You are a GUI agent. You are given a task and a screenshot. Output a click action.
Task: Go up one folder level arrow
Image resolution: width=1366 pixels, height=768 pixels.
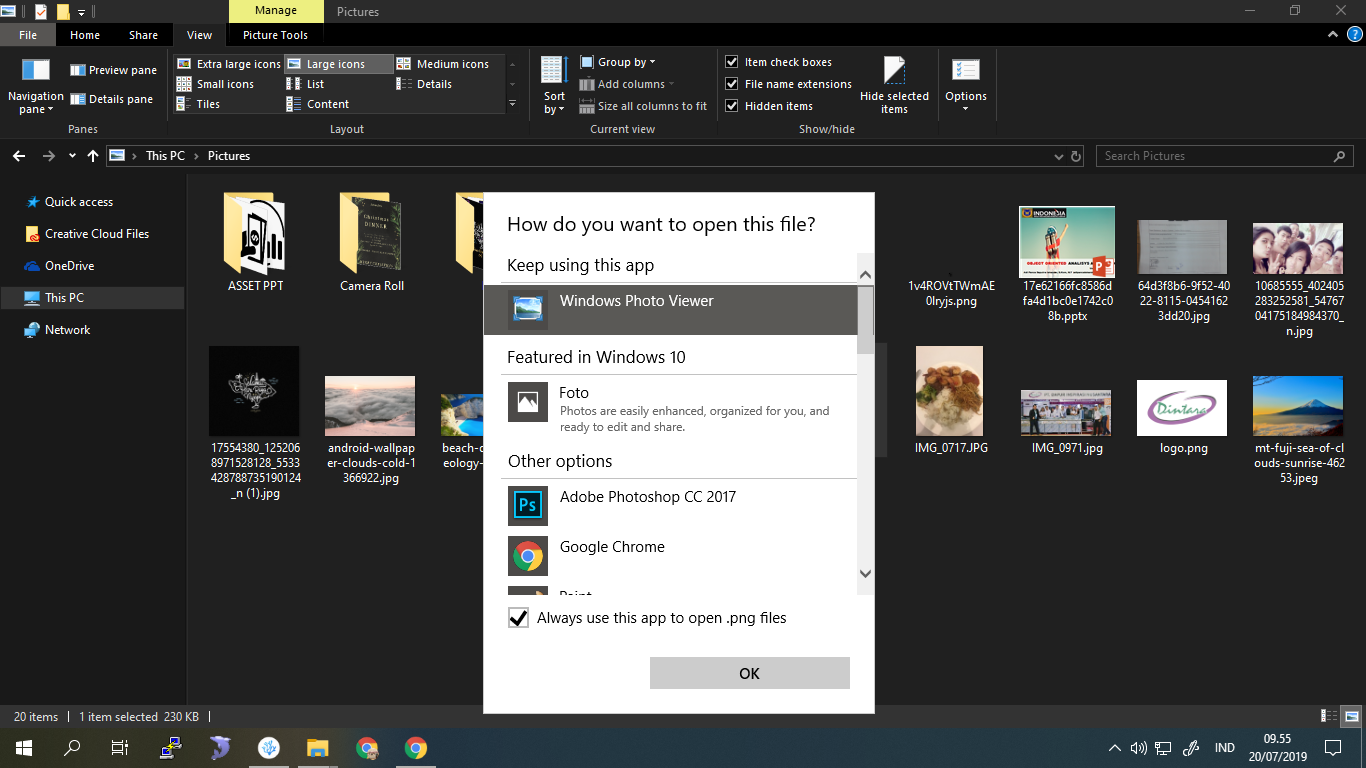click(93, 156)
